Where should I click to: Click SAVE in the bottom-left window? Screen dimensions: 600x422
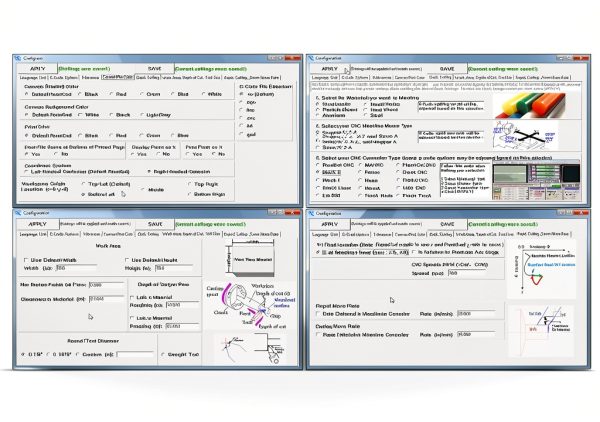click(155, 224)
